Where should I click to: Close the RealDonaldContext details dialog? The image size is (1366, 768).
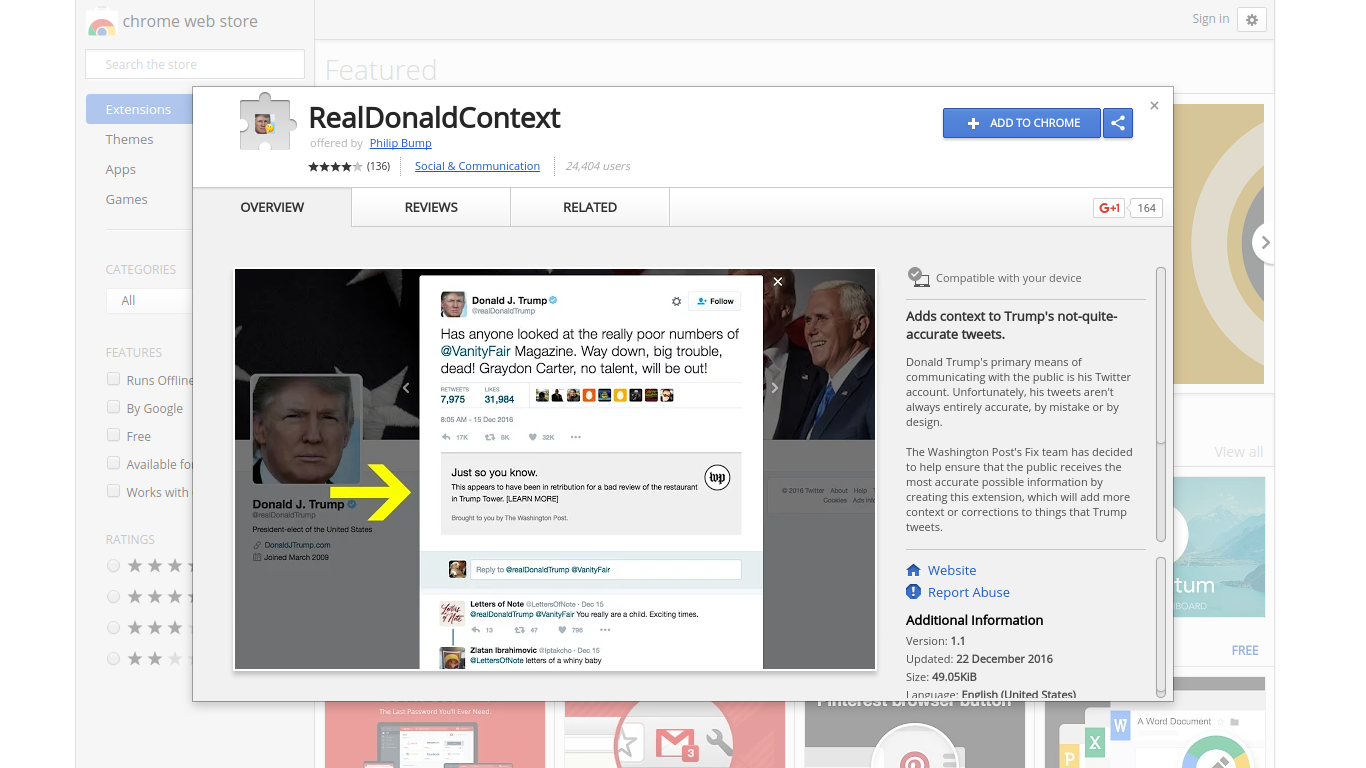tap(1154, 105)
